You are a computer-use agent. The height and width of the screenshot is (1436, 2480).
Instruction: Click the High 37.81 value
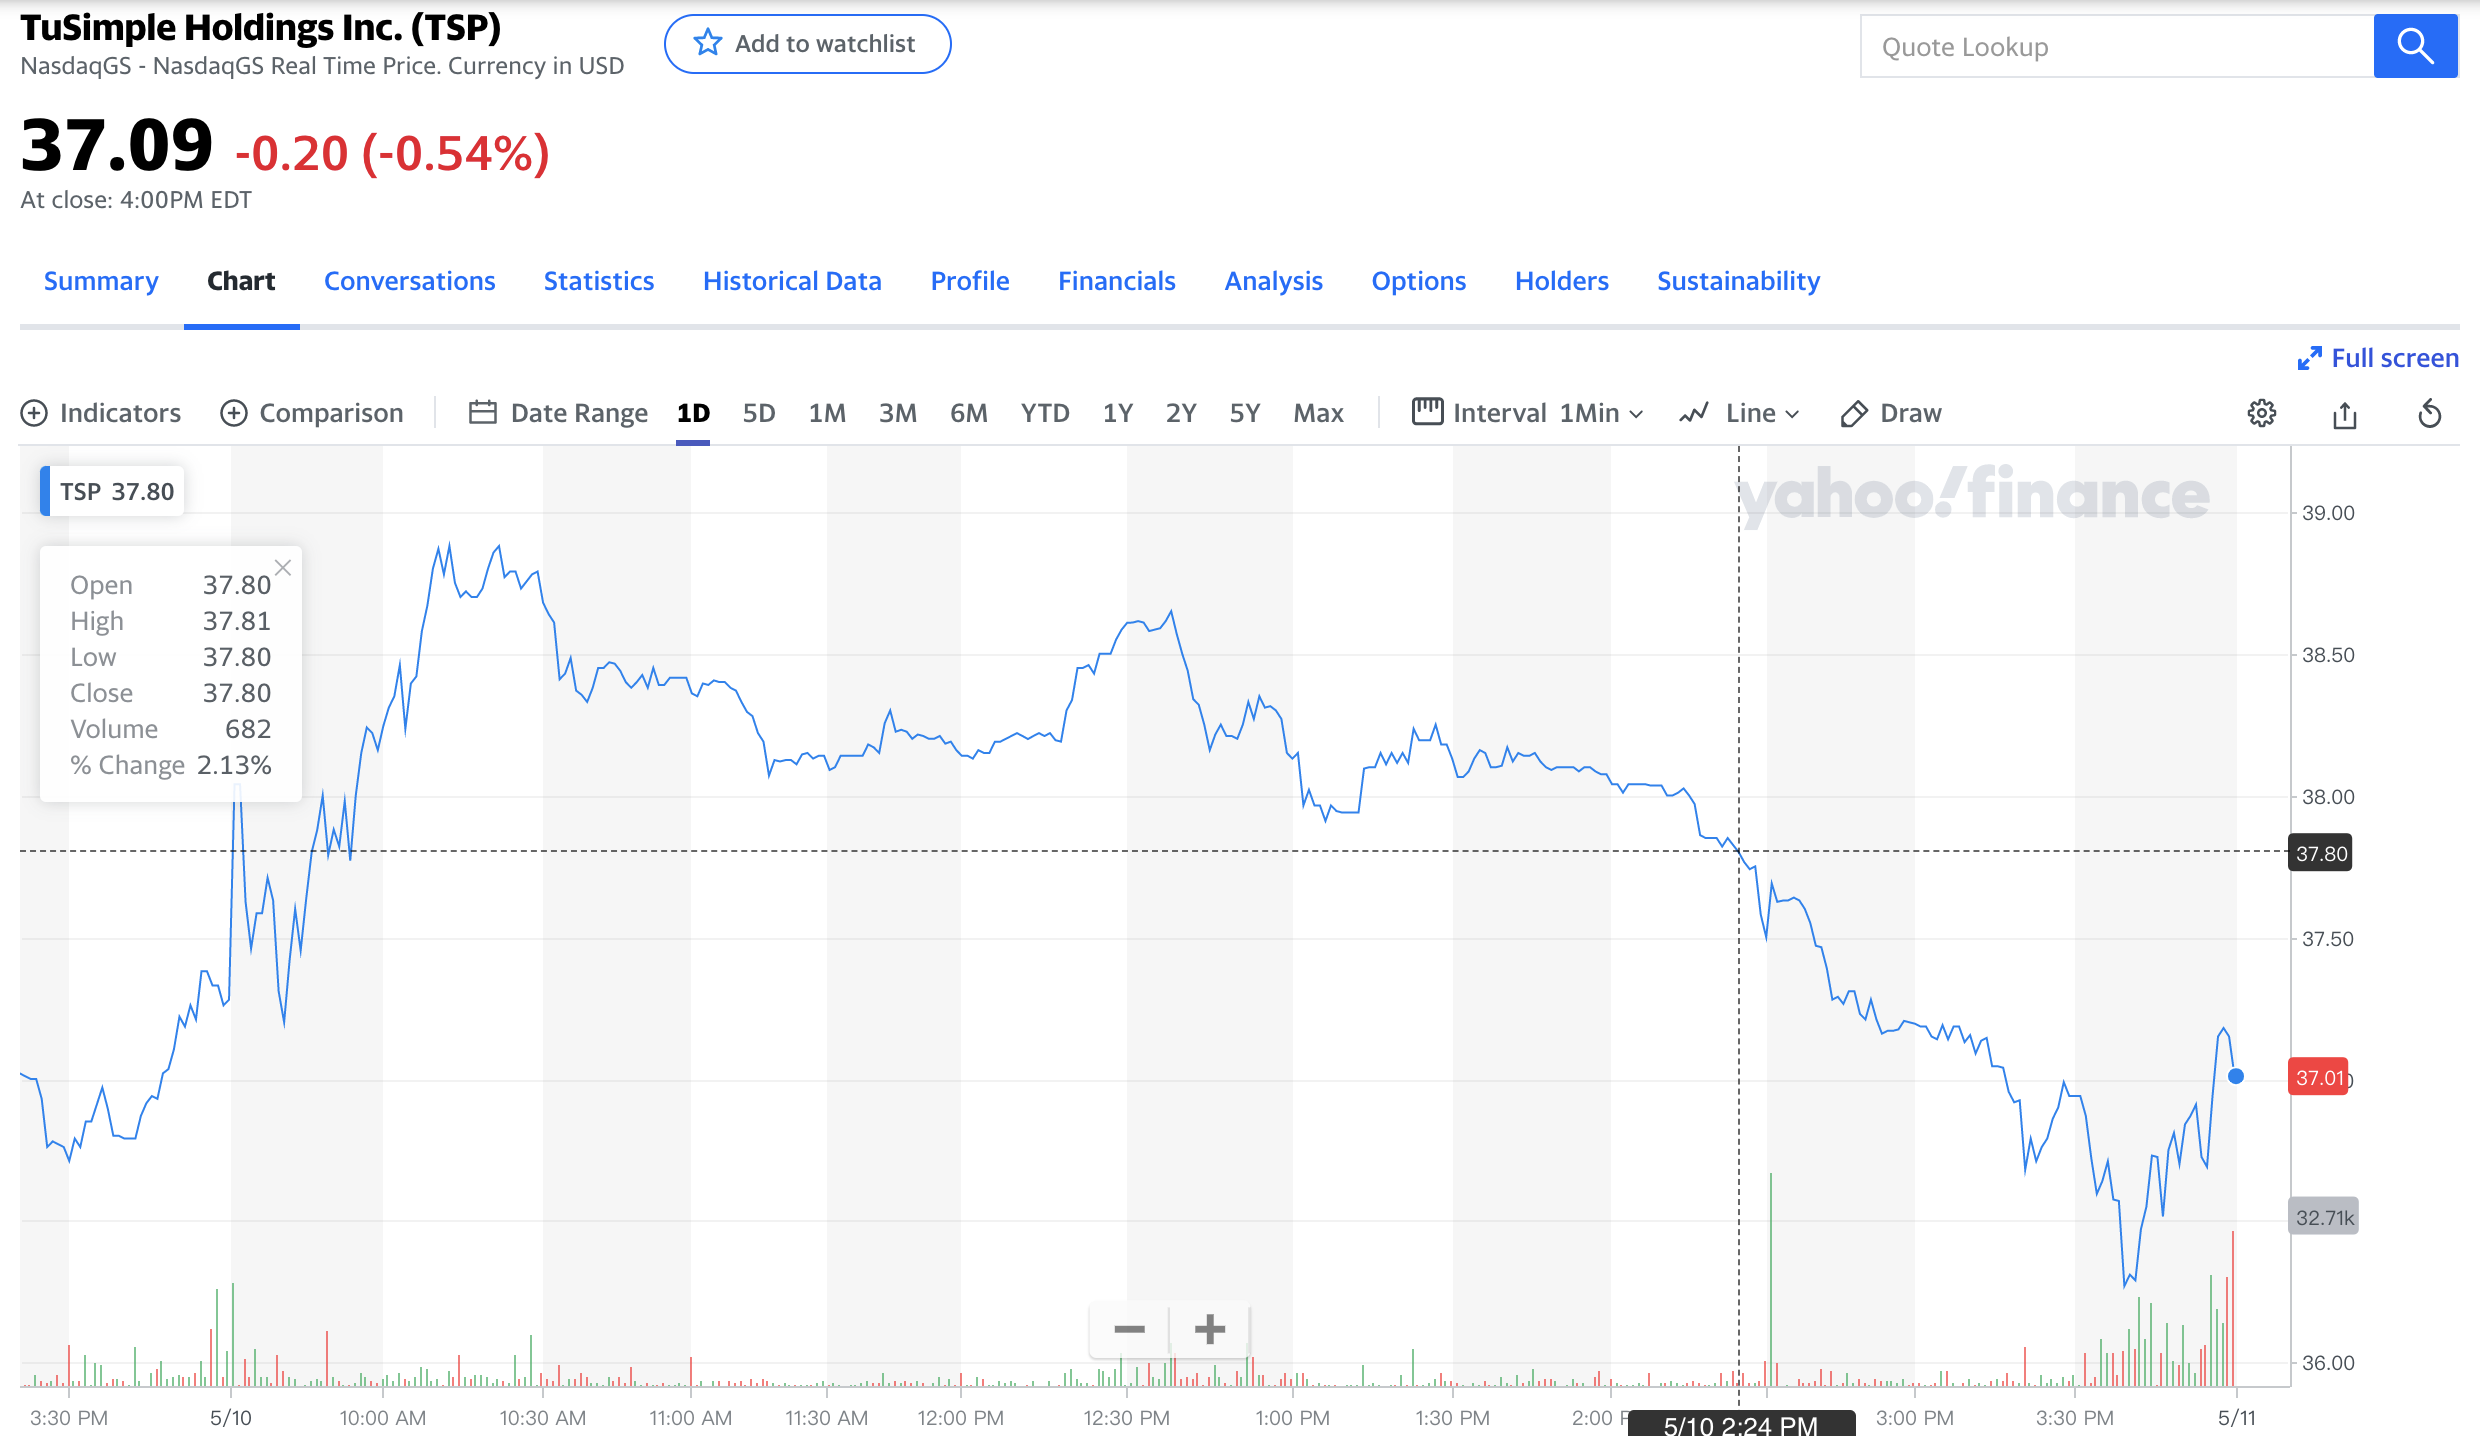(x=237, y=621)
